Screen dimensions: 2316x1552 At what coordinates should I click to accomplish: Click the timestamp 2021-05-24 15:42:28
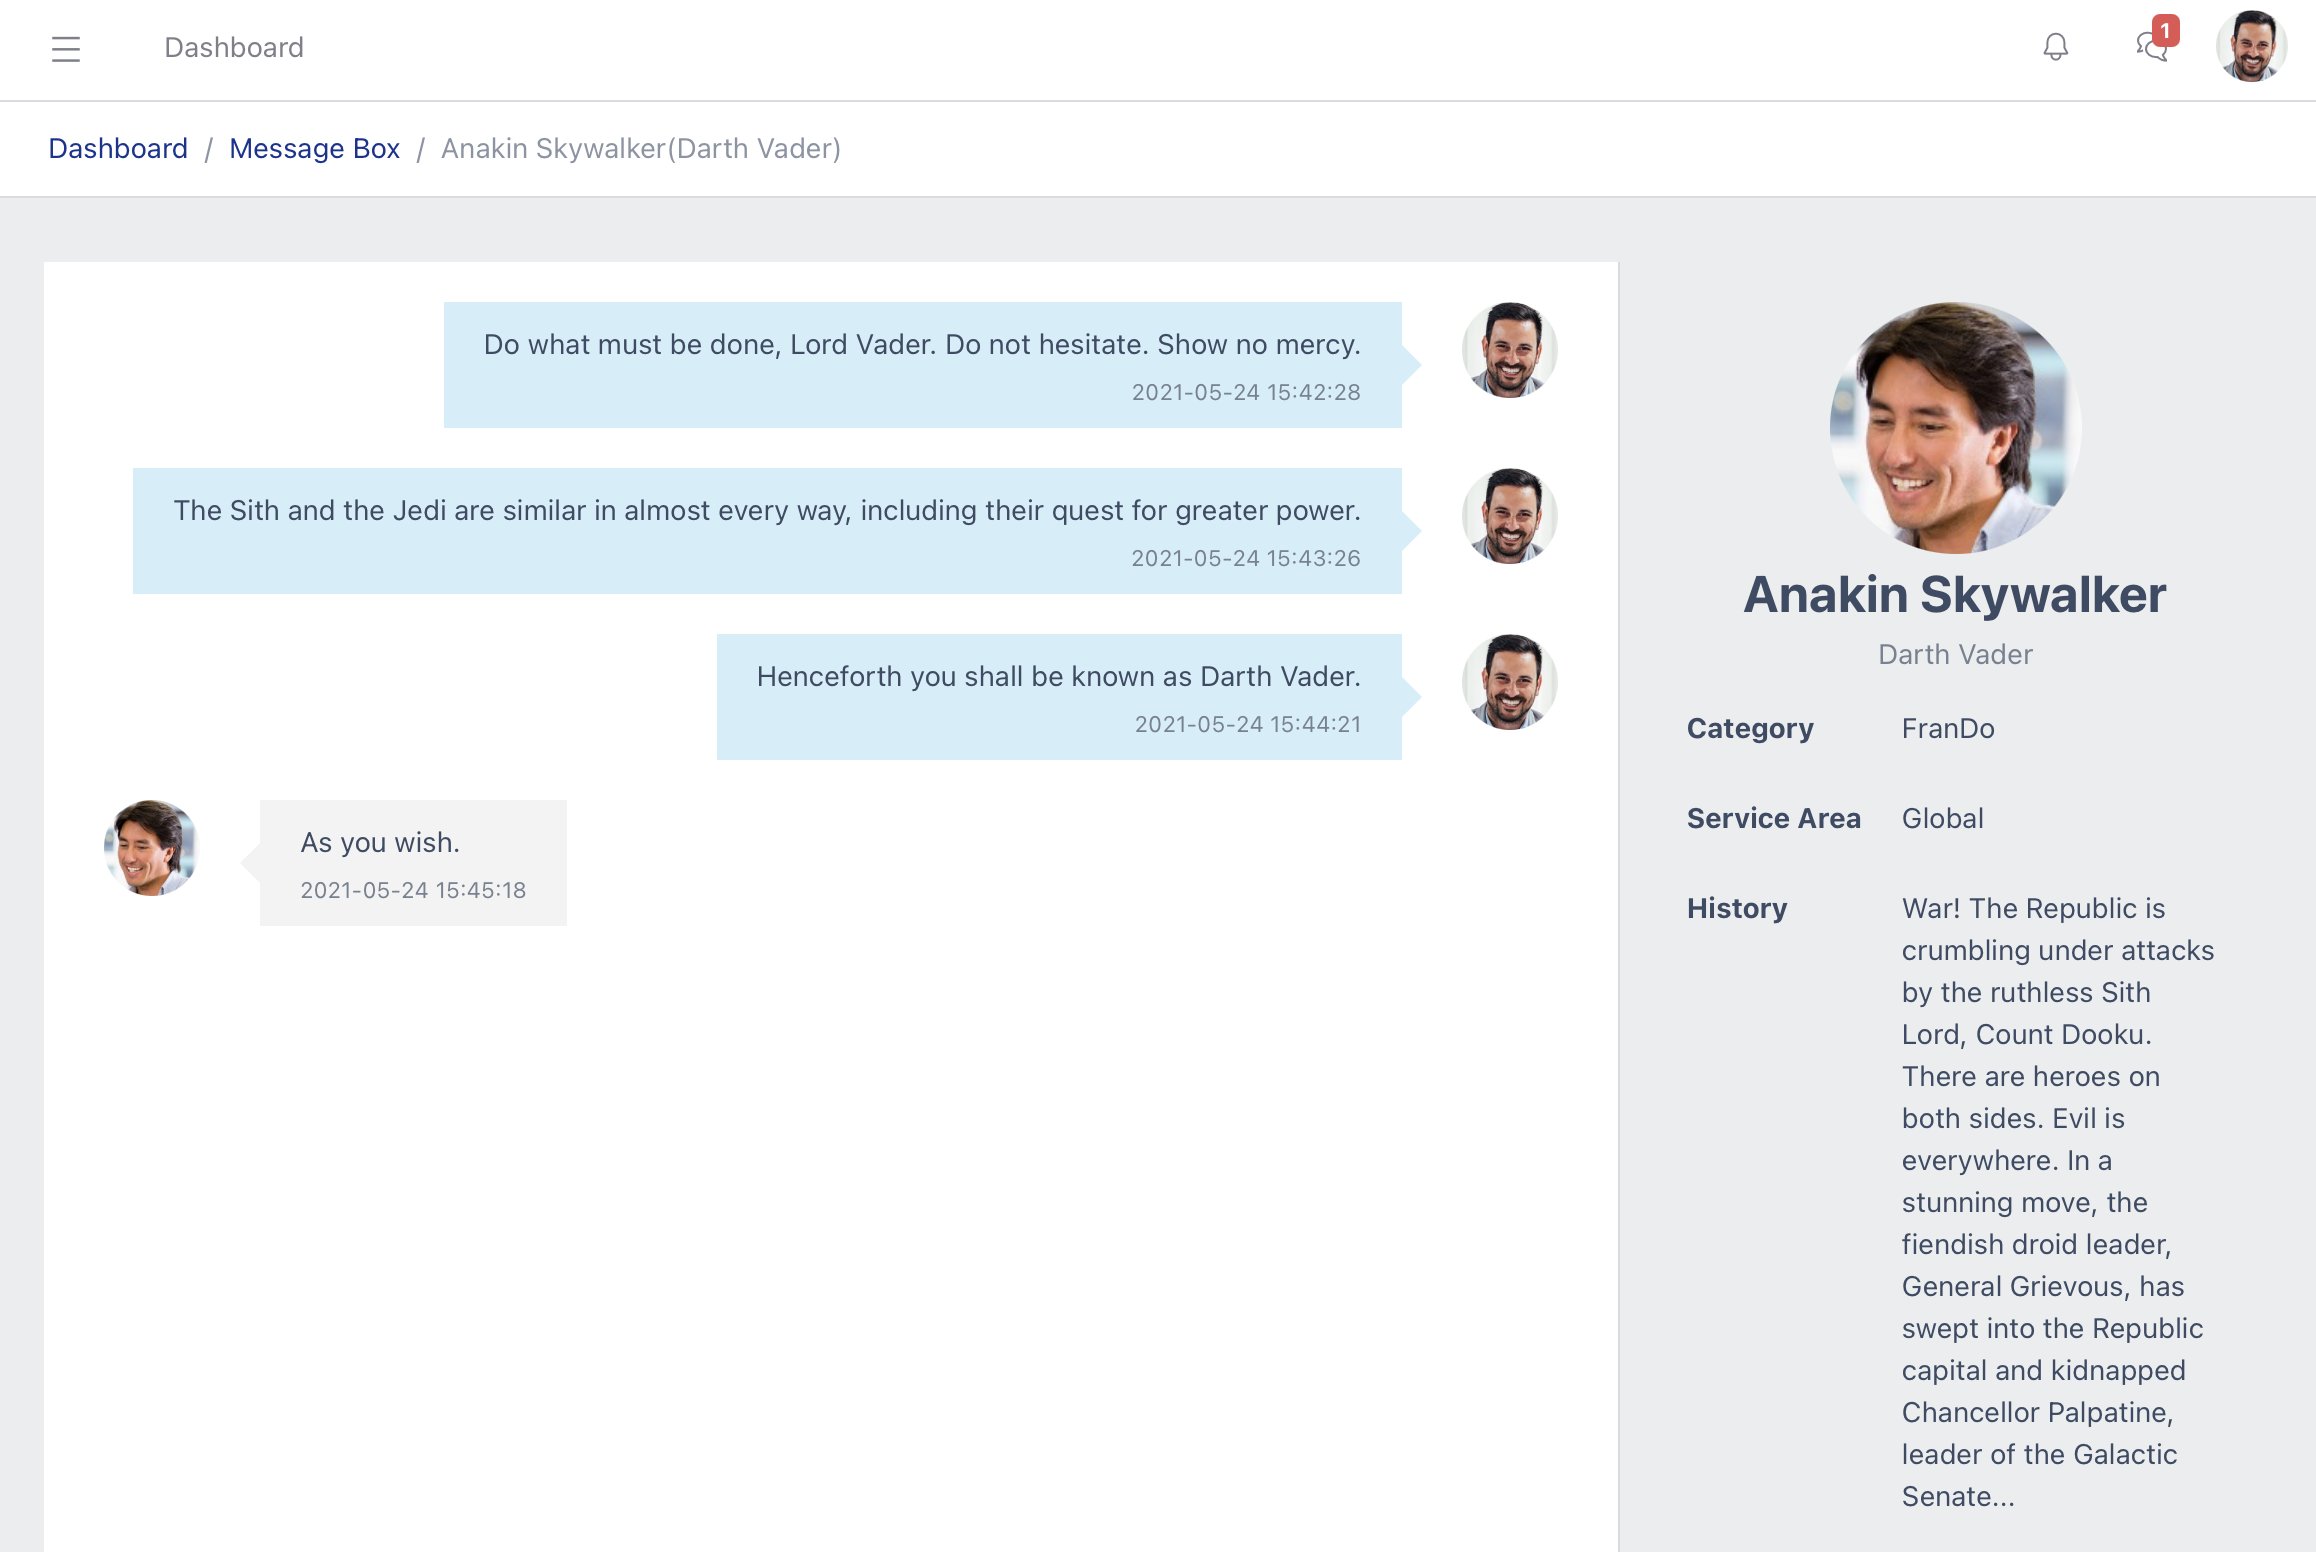1246,392
